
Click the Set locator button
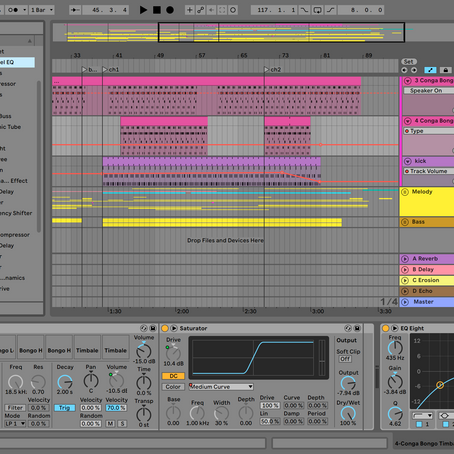click(x=409, y=62)
